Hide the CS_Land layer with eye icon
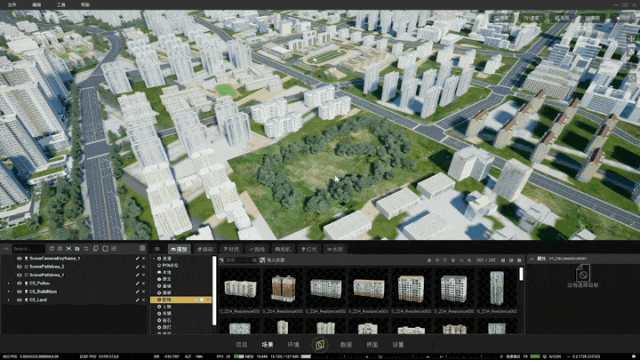This screenshot has height=360, width=640. pos(19,300)
